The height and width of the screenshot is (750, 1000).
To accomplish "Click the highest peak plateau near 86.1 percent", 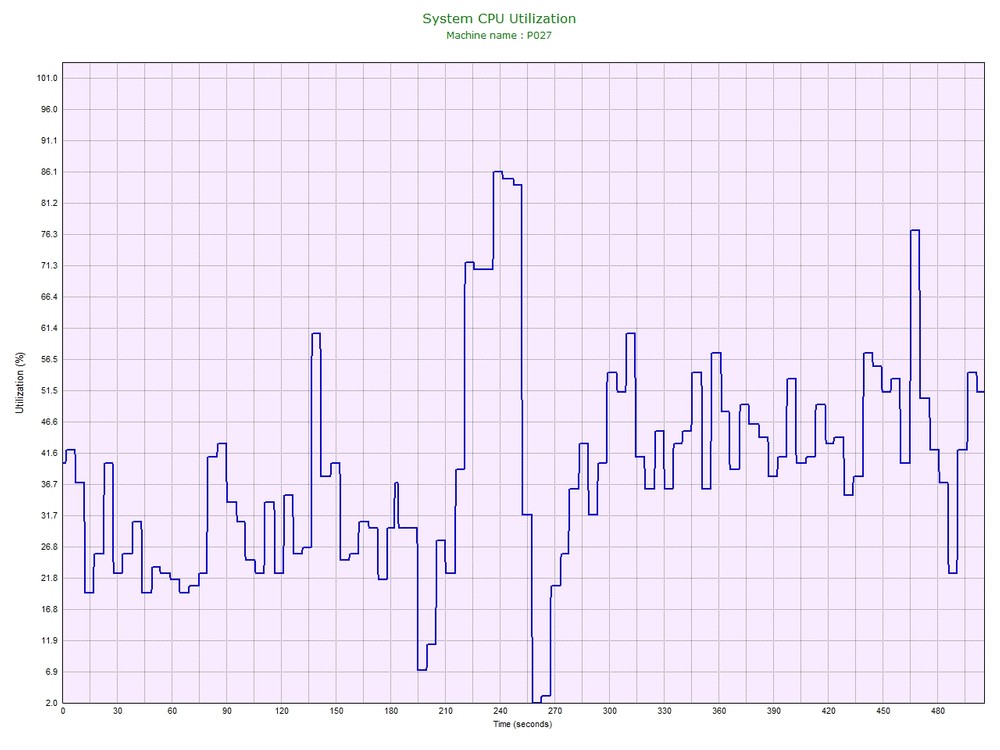I will 497,172.
